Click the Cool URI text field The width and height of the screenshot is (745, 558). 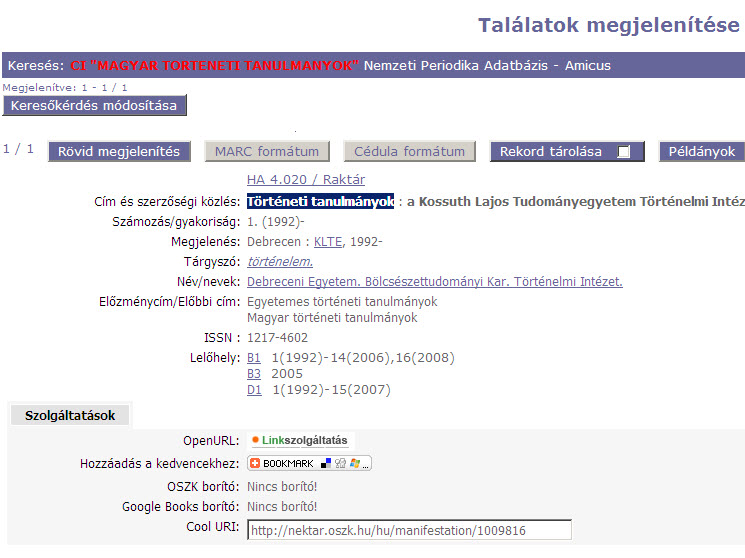tap(409, 530)
